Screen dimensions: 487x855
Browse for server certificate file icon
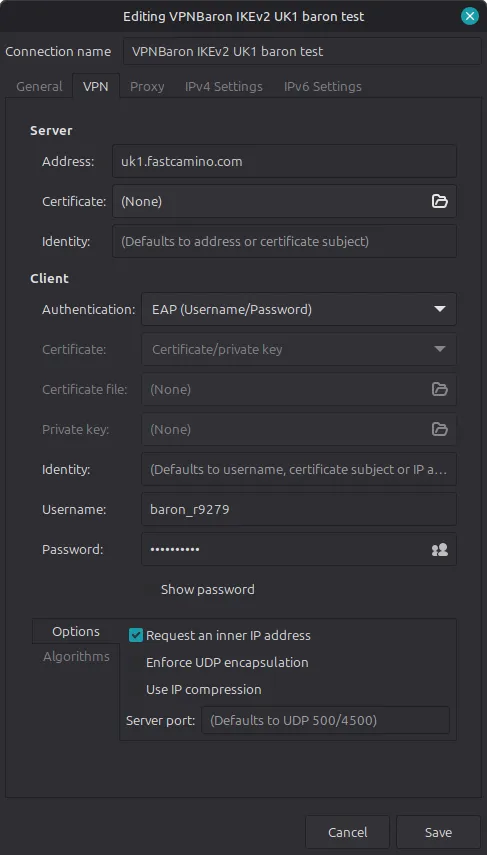(x=440, y=201)
